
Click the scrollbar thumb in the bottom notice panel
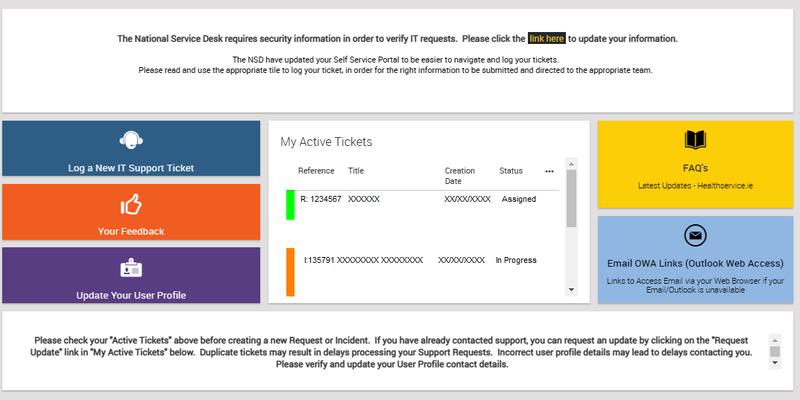pos(774,352)
